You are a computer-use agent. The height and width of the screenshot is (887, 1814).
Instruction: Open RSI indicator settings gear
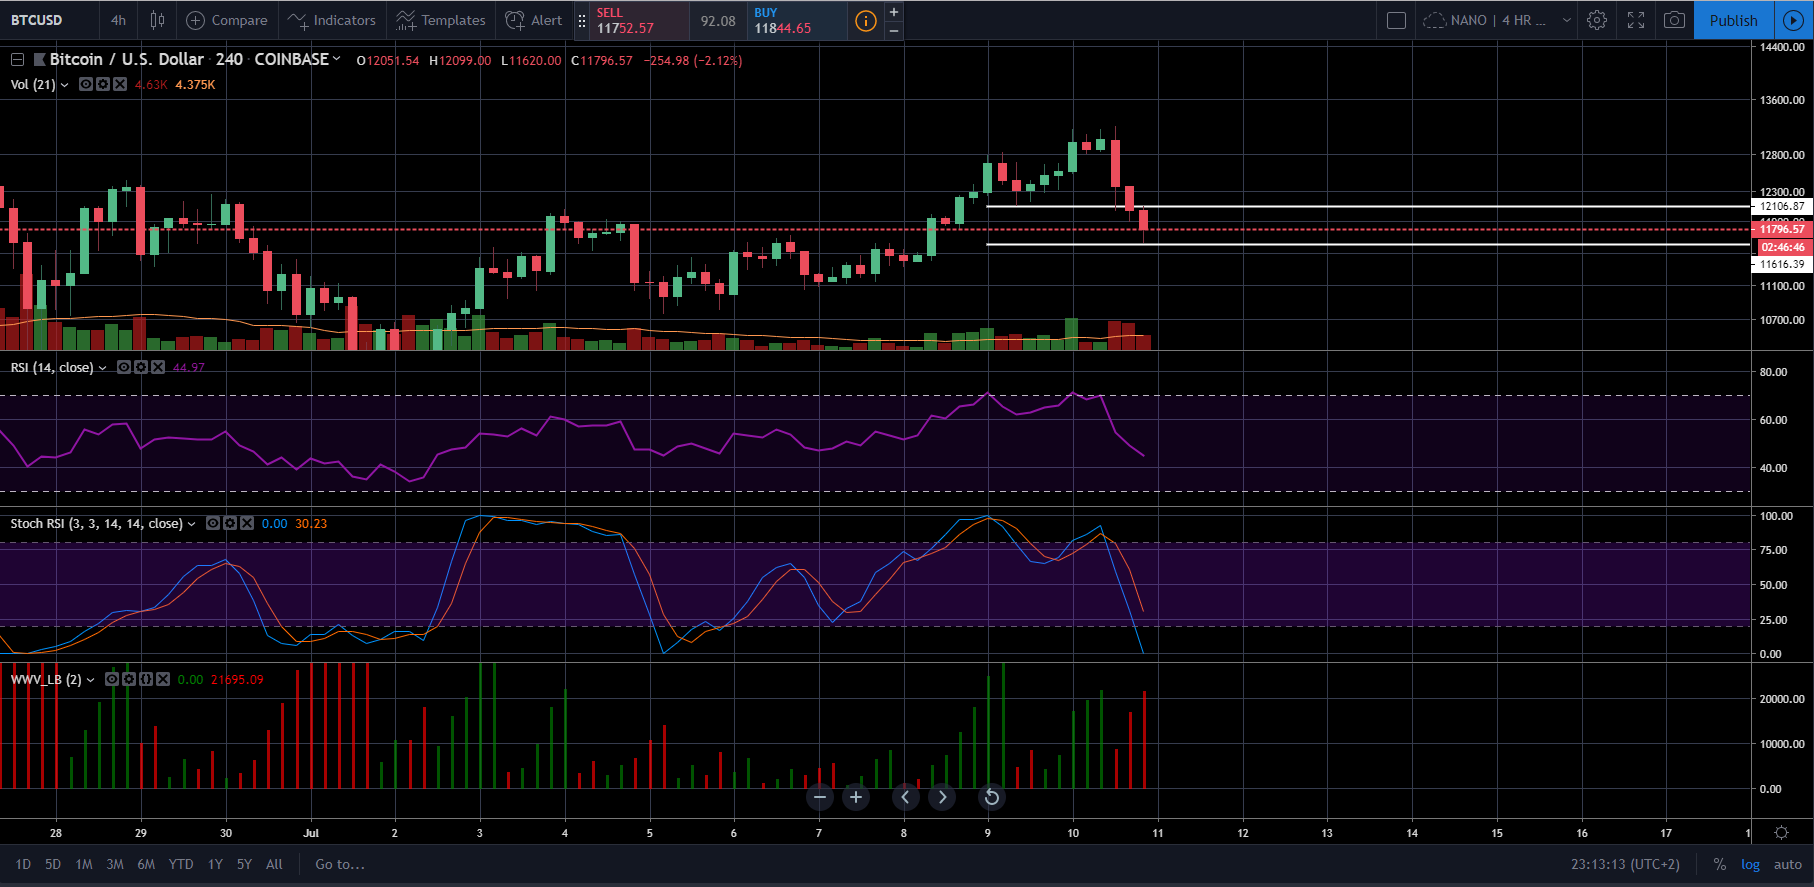coord(141,367)
